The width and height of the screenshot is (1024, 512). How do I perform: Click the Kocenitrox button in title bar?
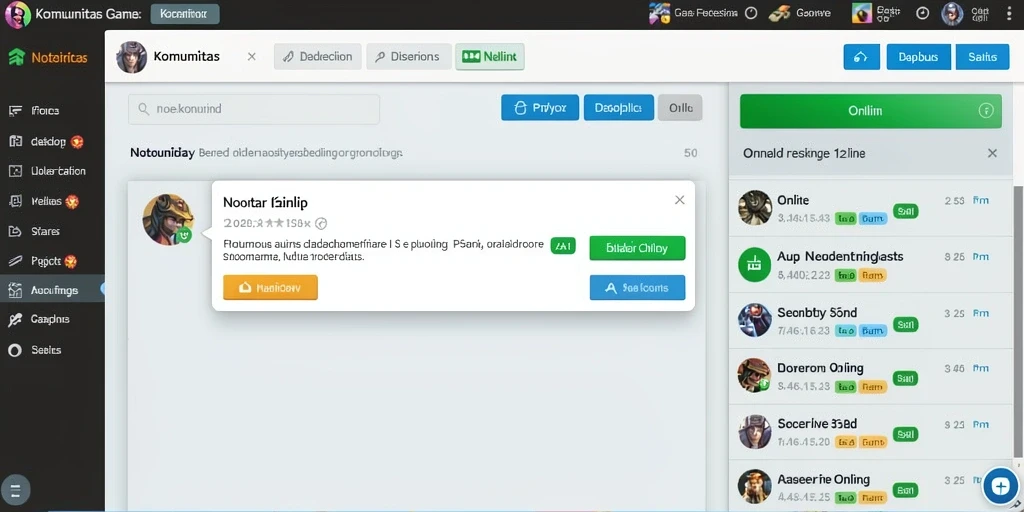click(x=185, y=14)
